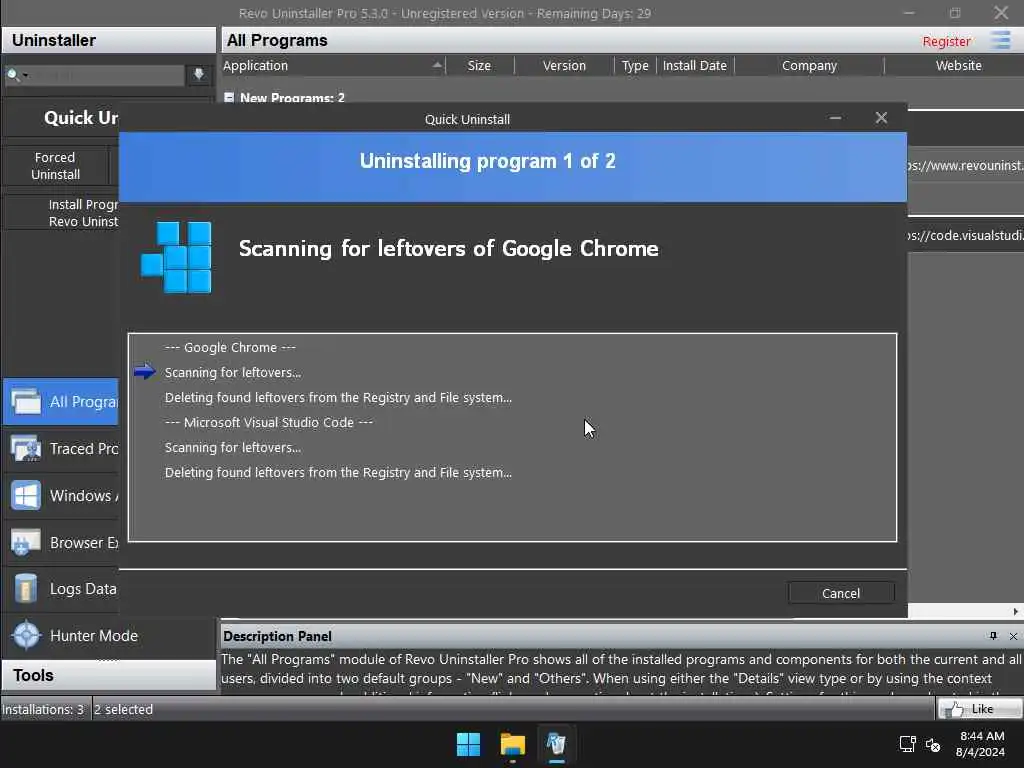Expand the Uninstaller section header

click(108, 40)
